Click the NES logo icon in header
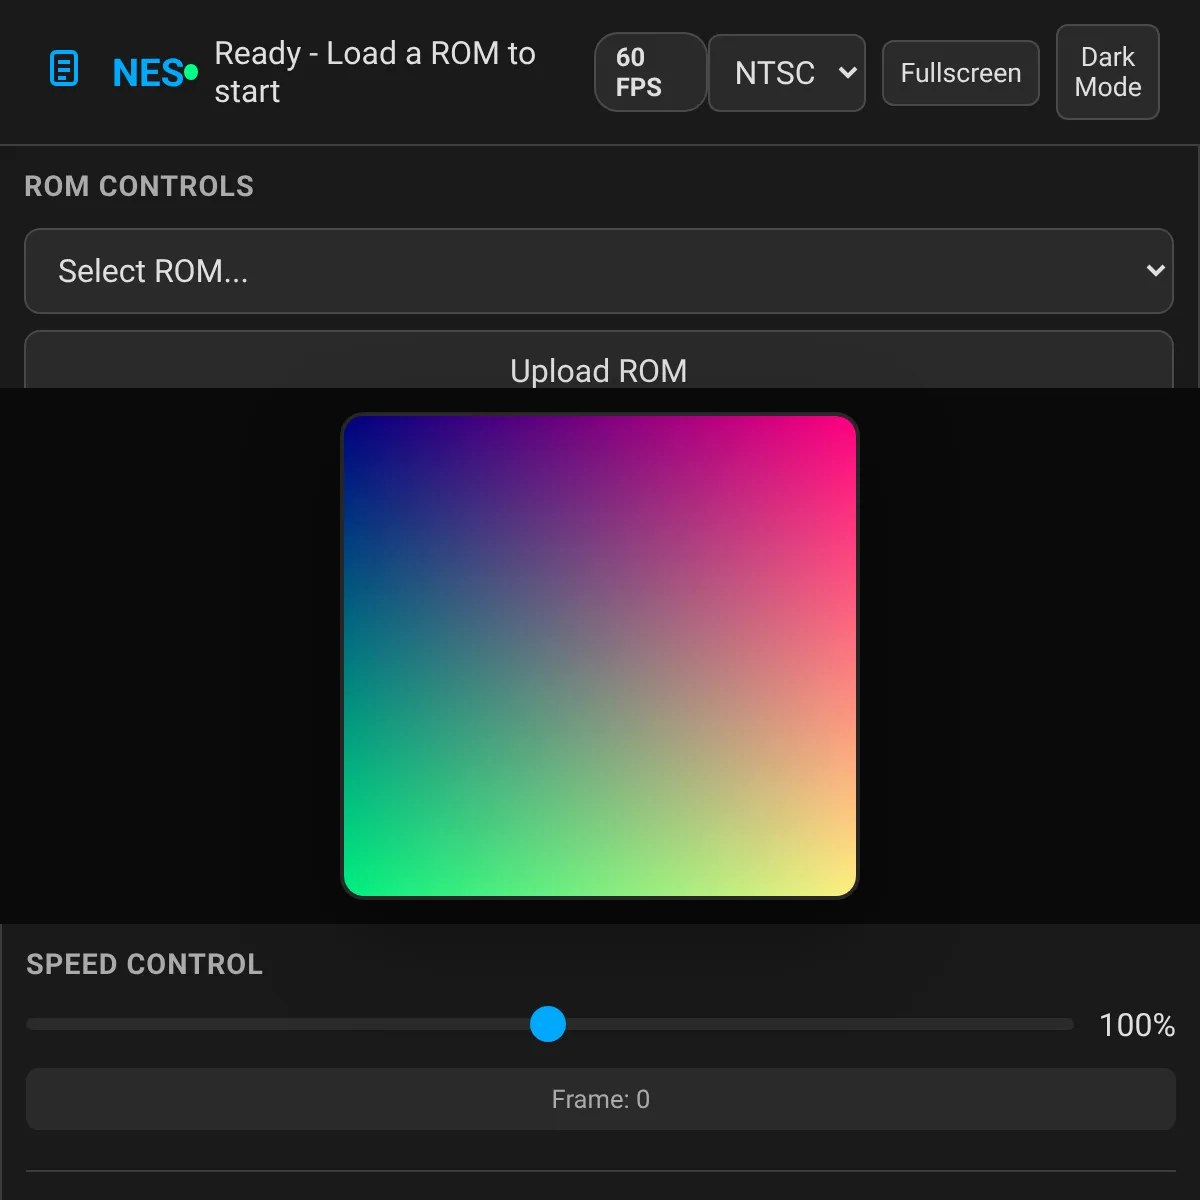Screen dimensions: 1200x1200 pyautogui.click(x=64, y=69)
